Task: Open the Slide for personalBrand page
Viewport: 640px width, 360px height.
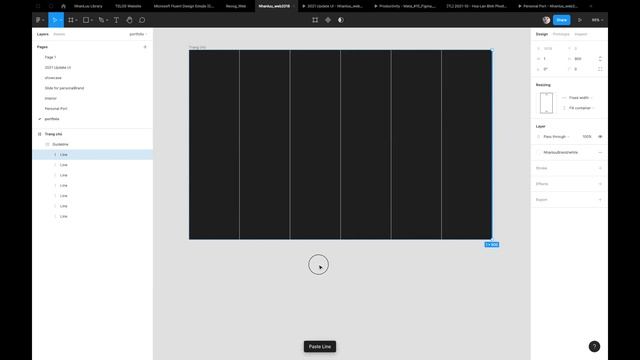Action: 64,88
